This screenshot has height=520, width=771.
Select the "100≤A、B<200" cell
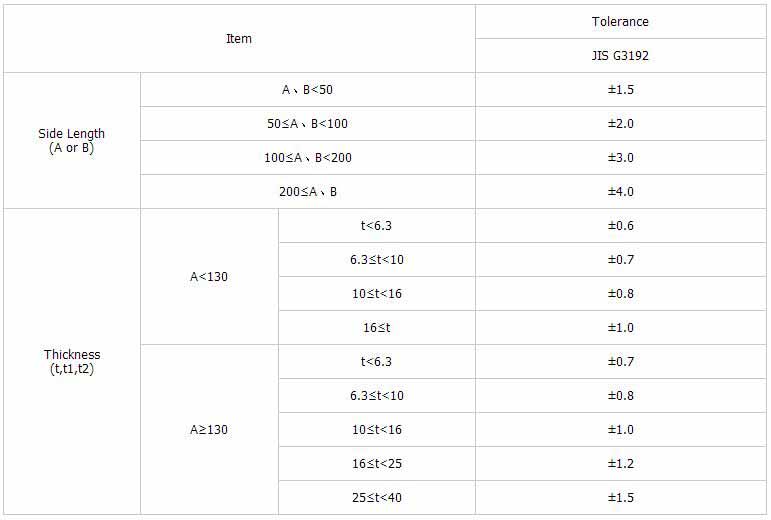click(x=307, y=158)
